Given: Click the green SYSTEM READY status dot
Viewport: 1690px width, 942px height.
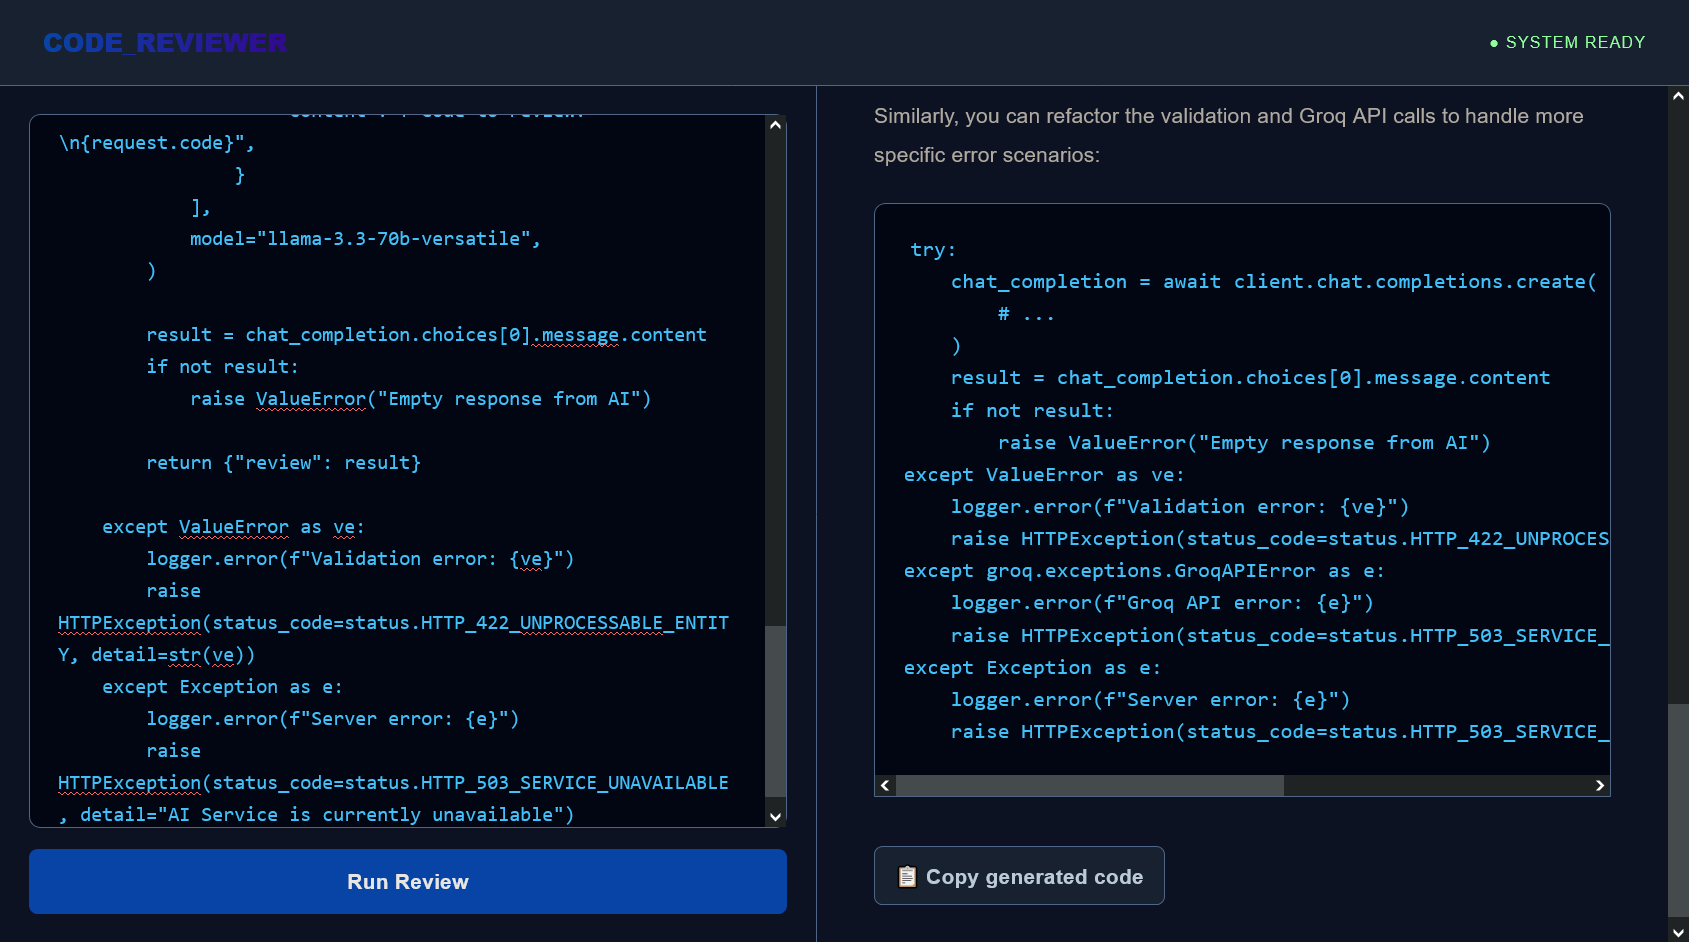Looking at the screenshot, I should (x=1494, y=42).
